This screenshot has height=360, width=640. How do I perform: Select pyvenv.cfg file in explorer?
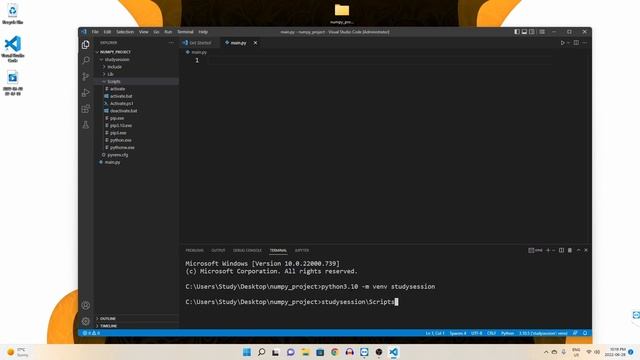pos(137,155)
